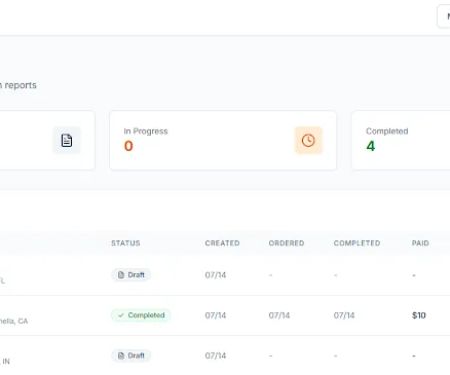This screenshot has width=450, height=375.
Task: Click the completed date 07/14 in Completed row
Action: coord(344,315)
